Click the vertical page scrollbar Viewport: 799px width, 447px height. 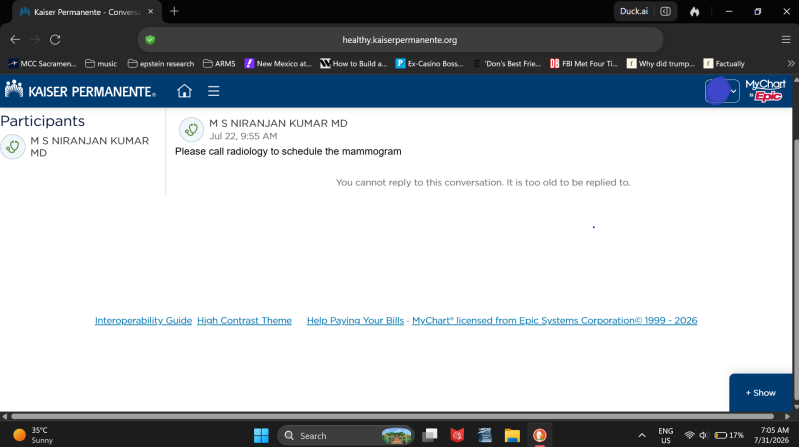coord(796,268)
